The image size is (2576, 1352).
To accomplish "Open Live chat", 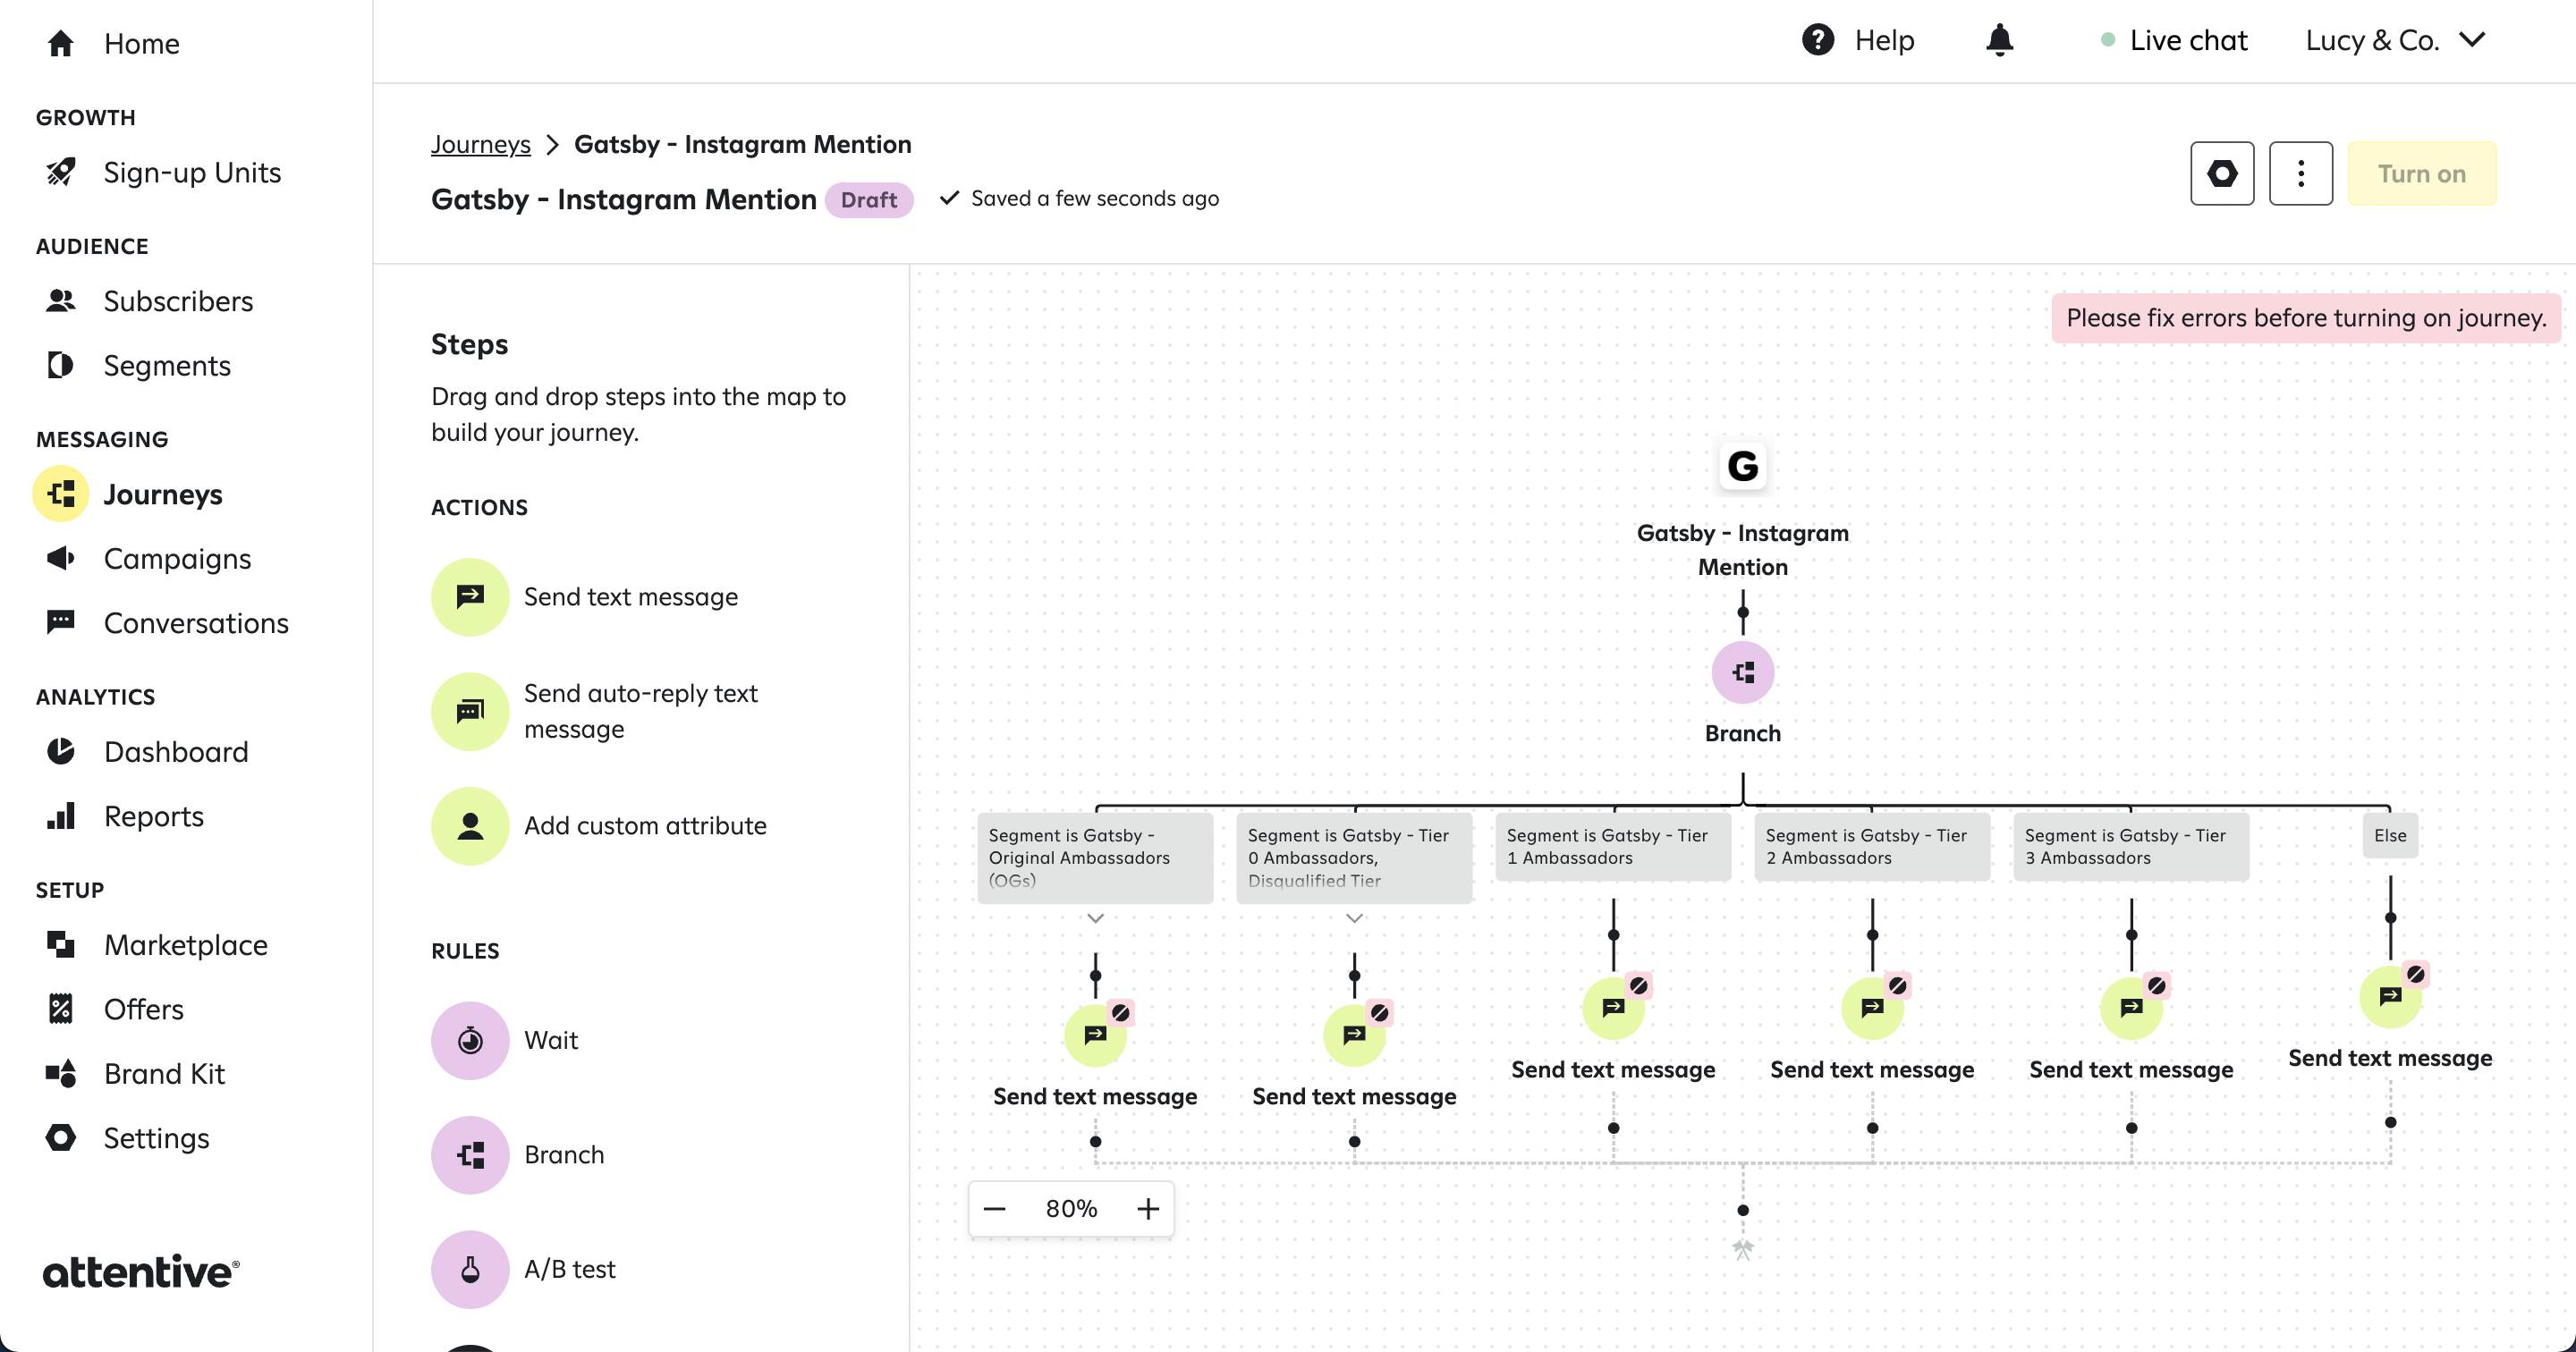I will click(x=2187, y=40).
